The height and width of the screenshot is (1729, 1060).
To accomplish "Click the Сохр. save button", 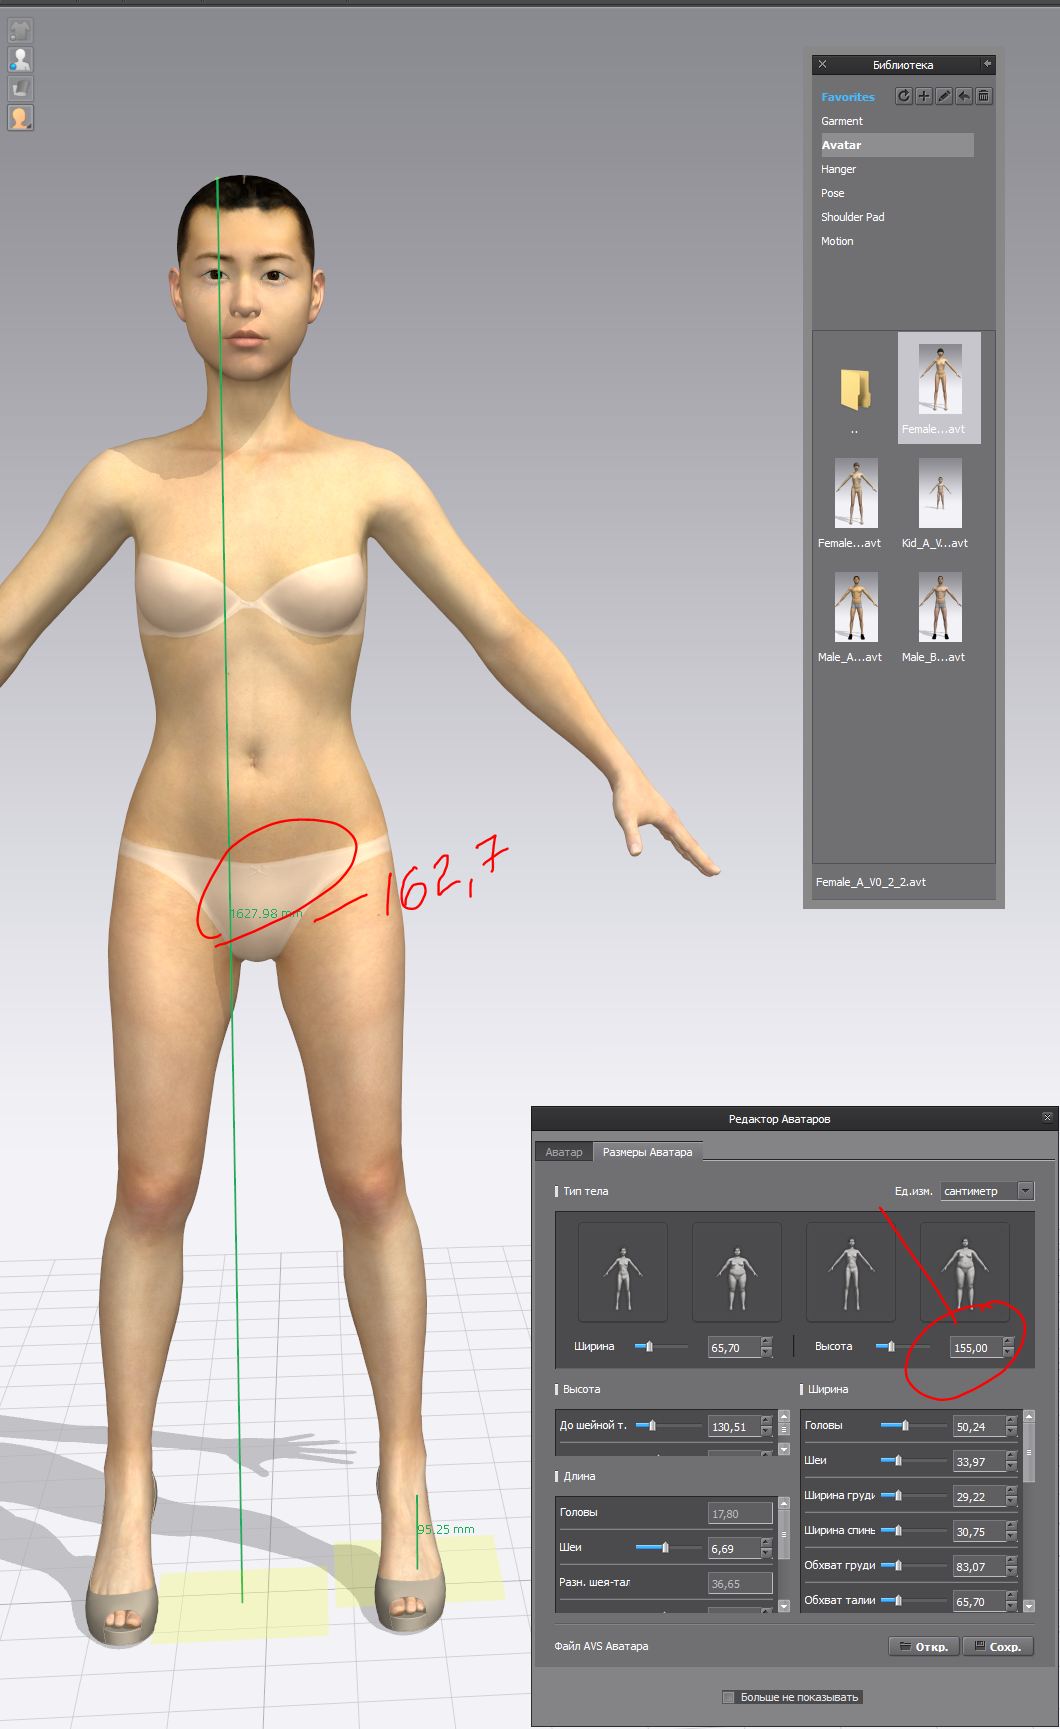I will pos(997,1646).
